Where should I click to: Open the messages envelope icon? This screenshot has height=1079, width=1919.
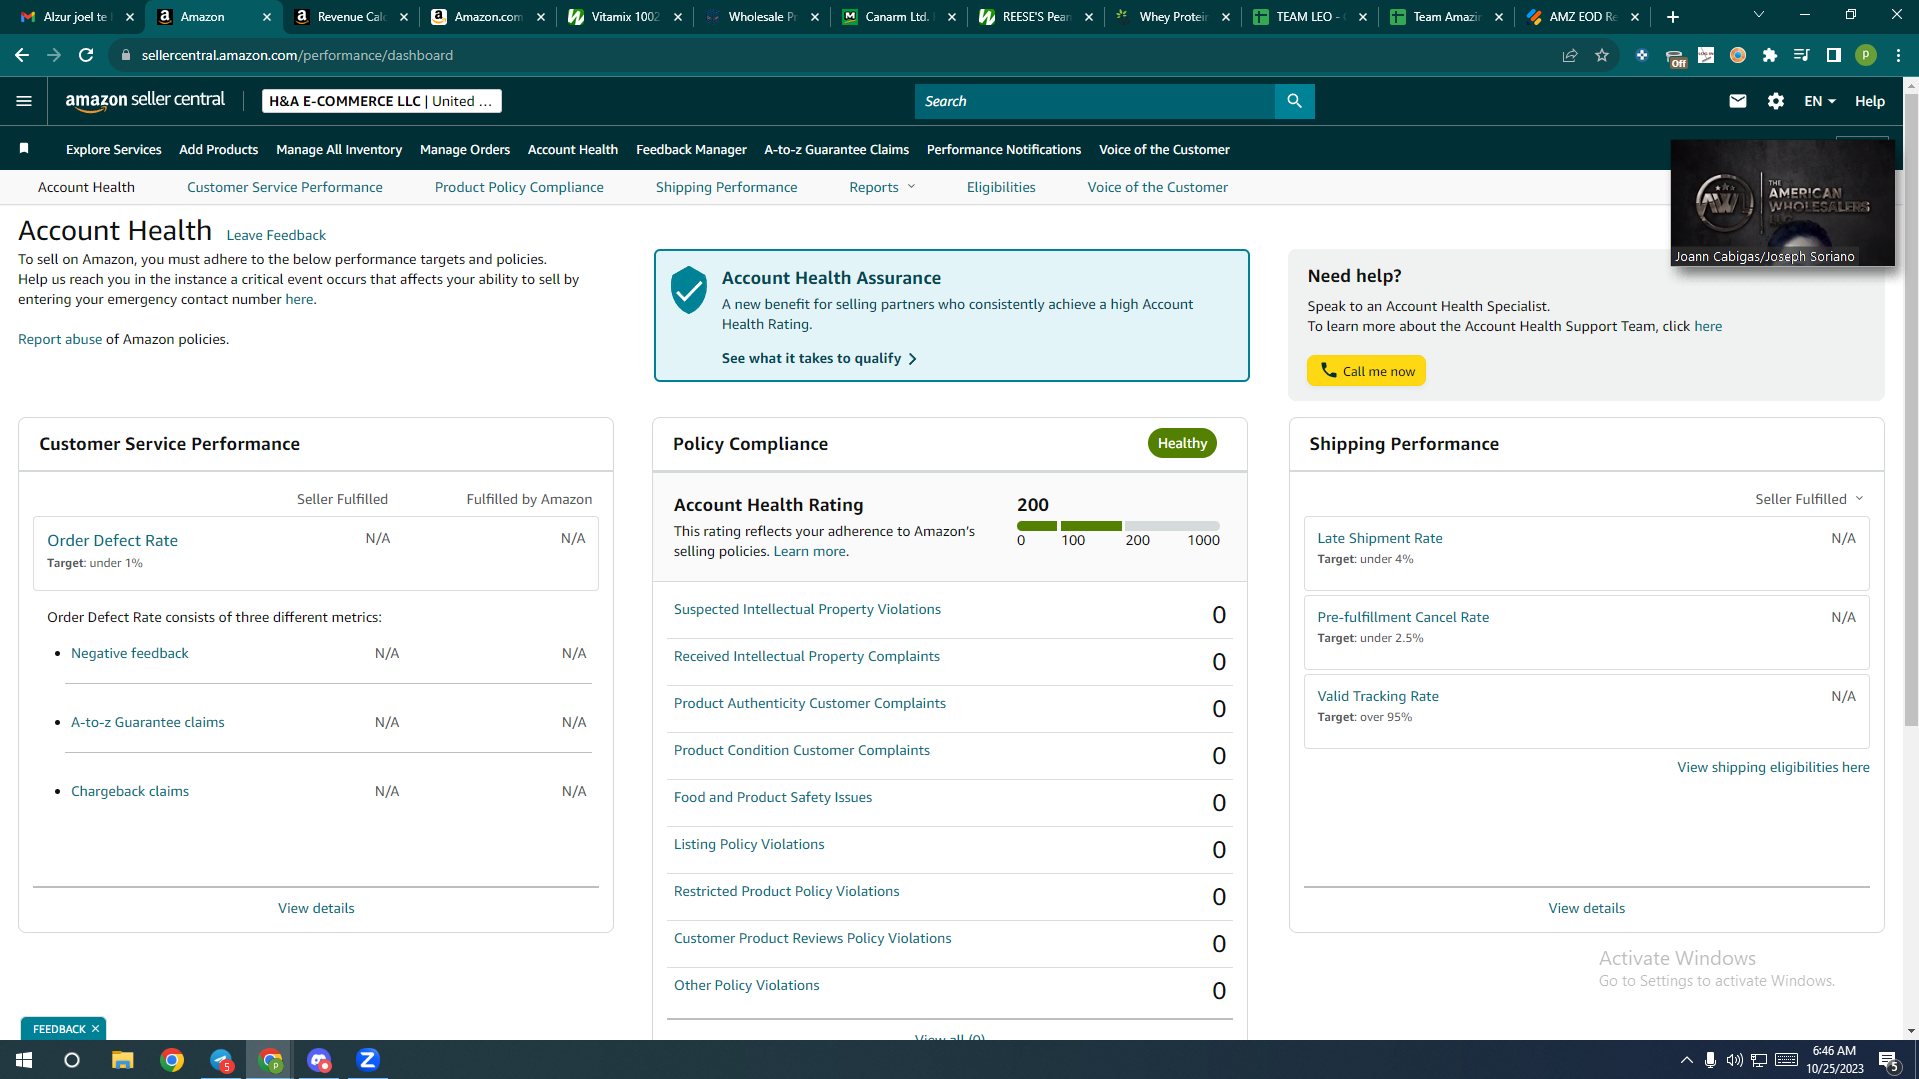pos(1738,101)
